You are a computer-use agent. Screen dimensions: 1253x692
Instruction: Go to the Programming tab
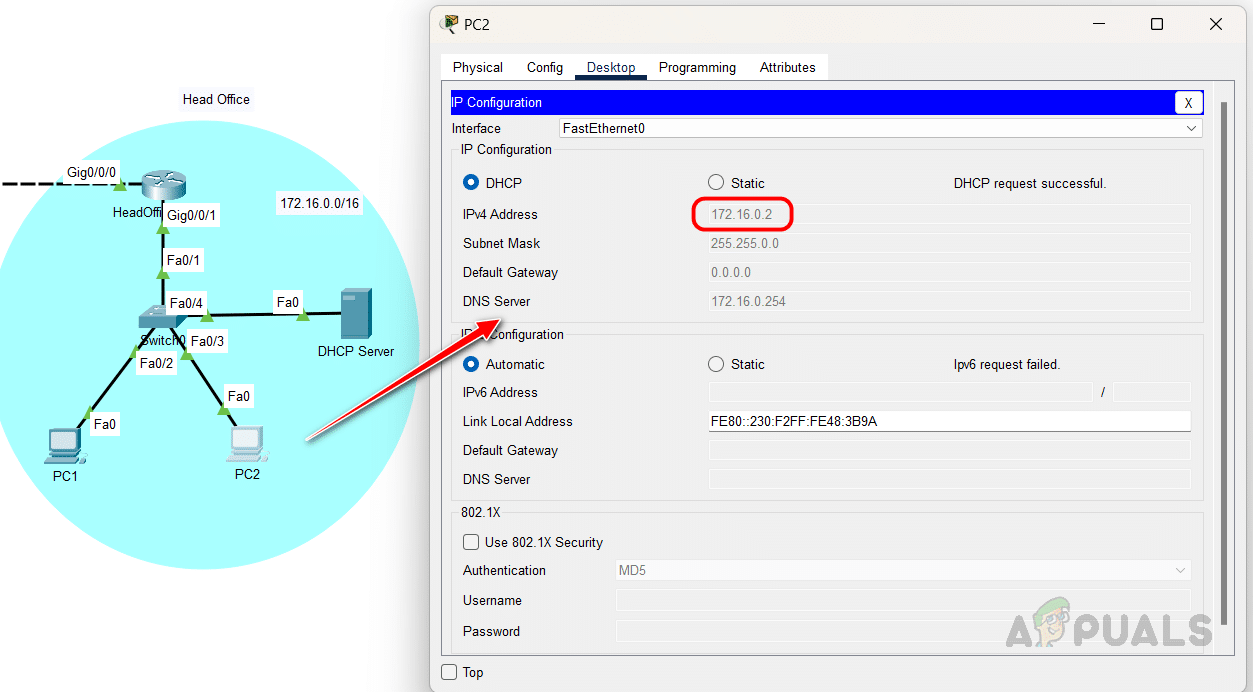(697, 67)
